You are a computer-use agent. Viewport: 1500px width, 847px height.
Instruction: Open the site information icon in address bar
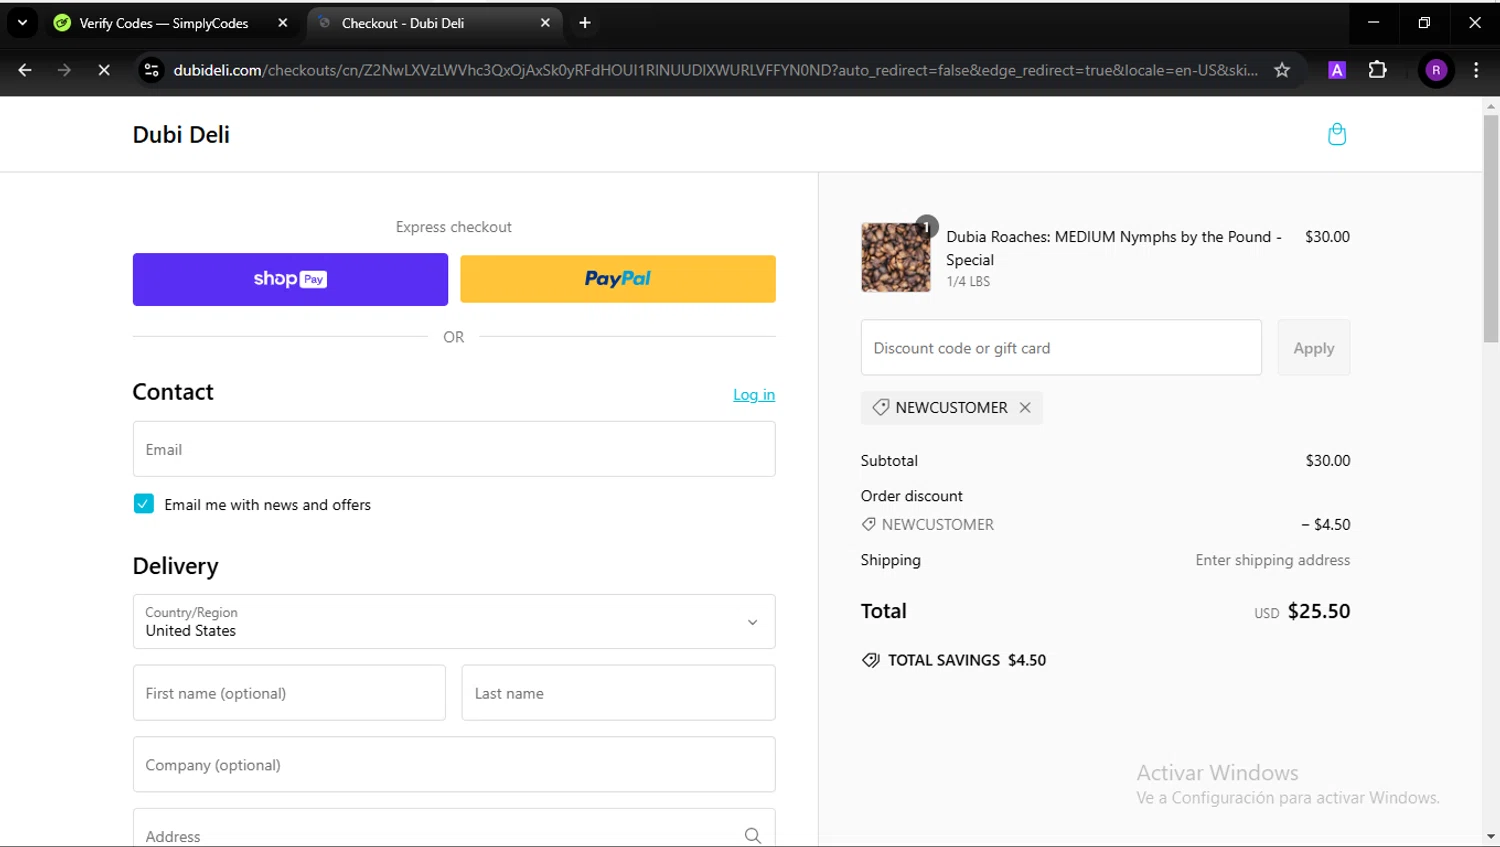tap(151, 70)
